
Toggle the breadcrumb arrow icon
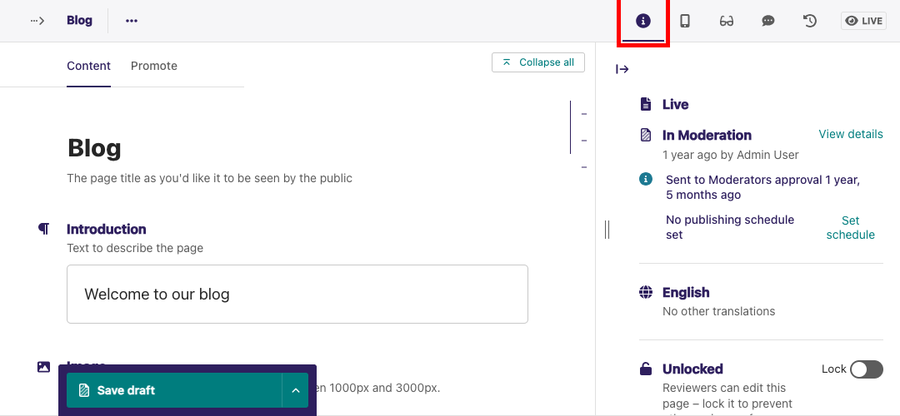pyautogui.click(x=37, y=21)
